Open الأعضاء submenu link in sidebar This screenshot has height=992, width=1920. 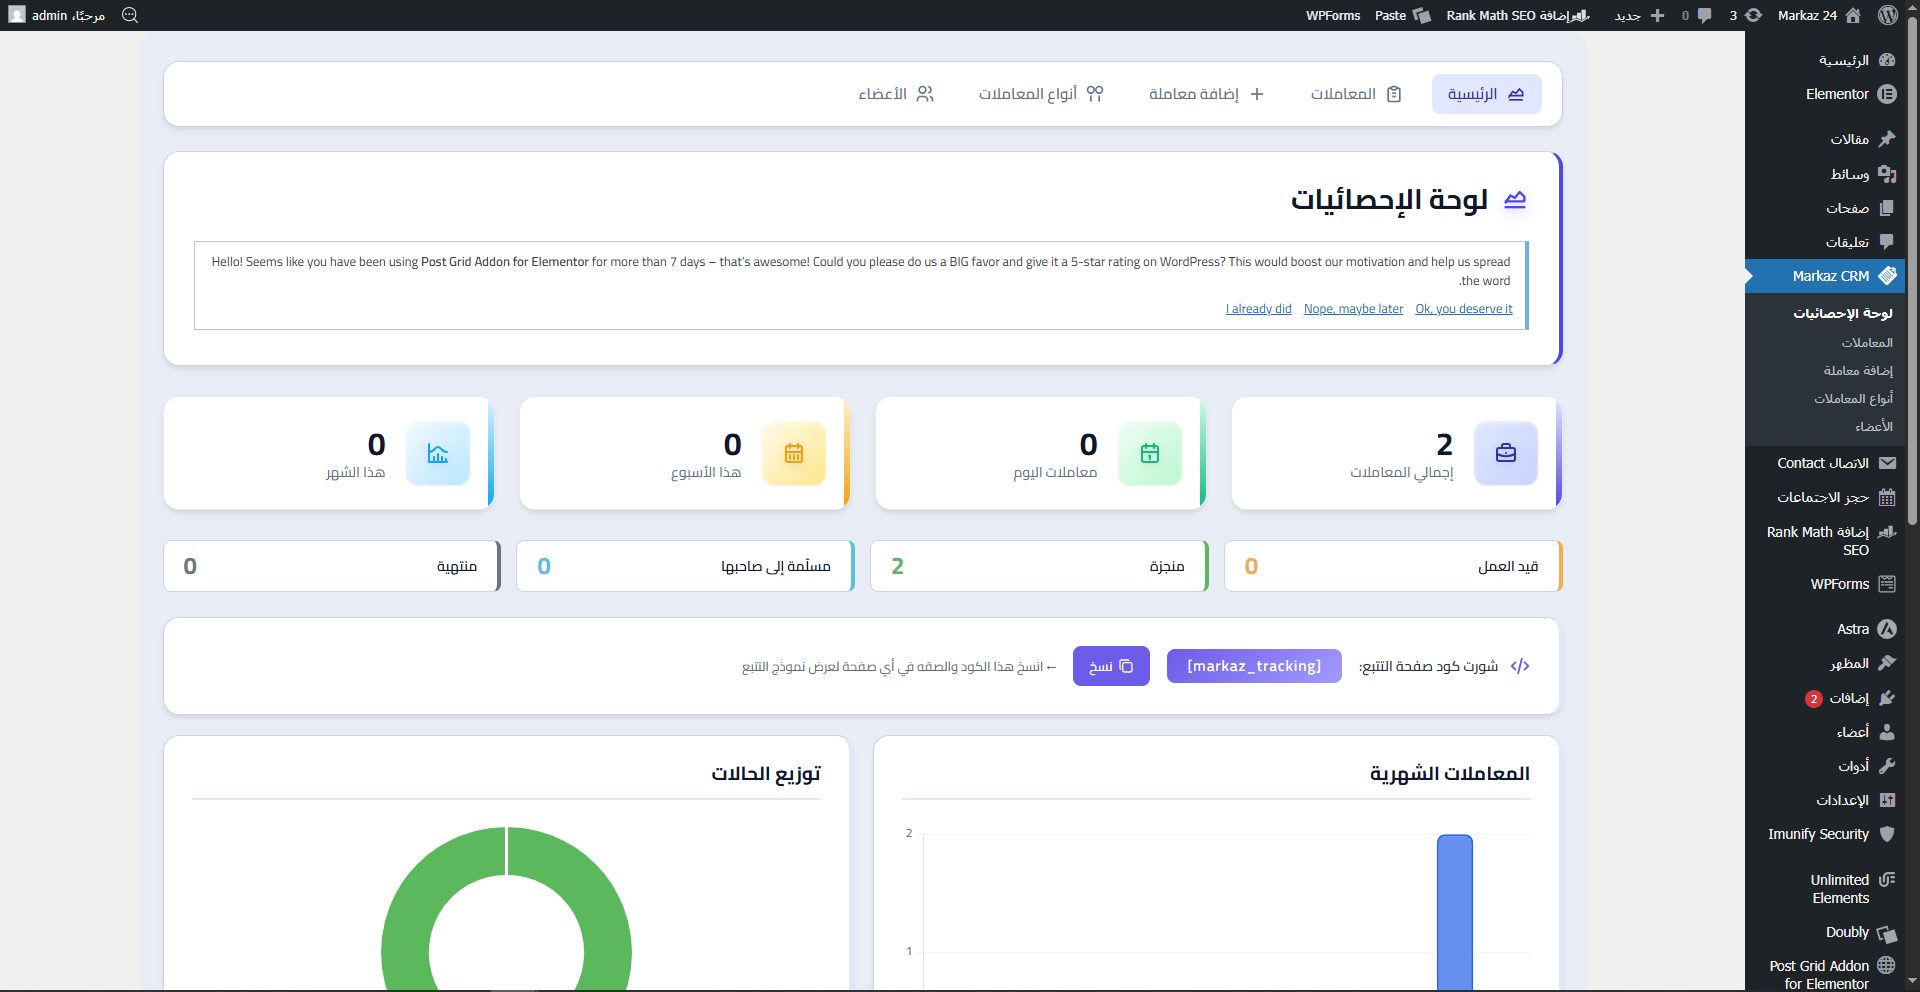(x=1874, y=427)
